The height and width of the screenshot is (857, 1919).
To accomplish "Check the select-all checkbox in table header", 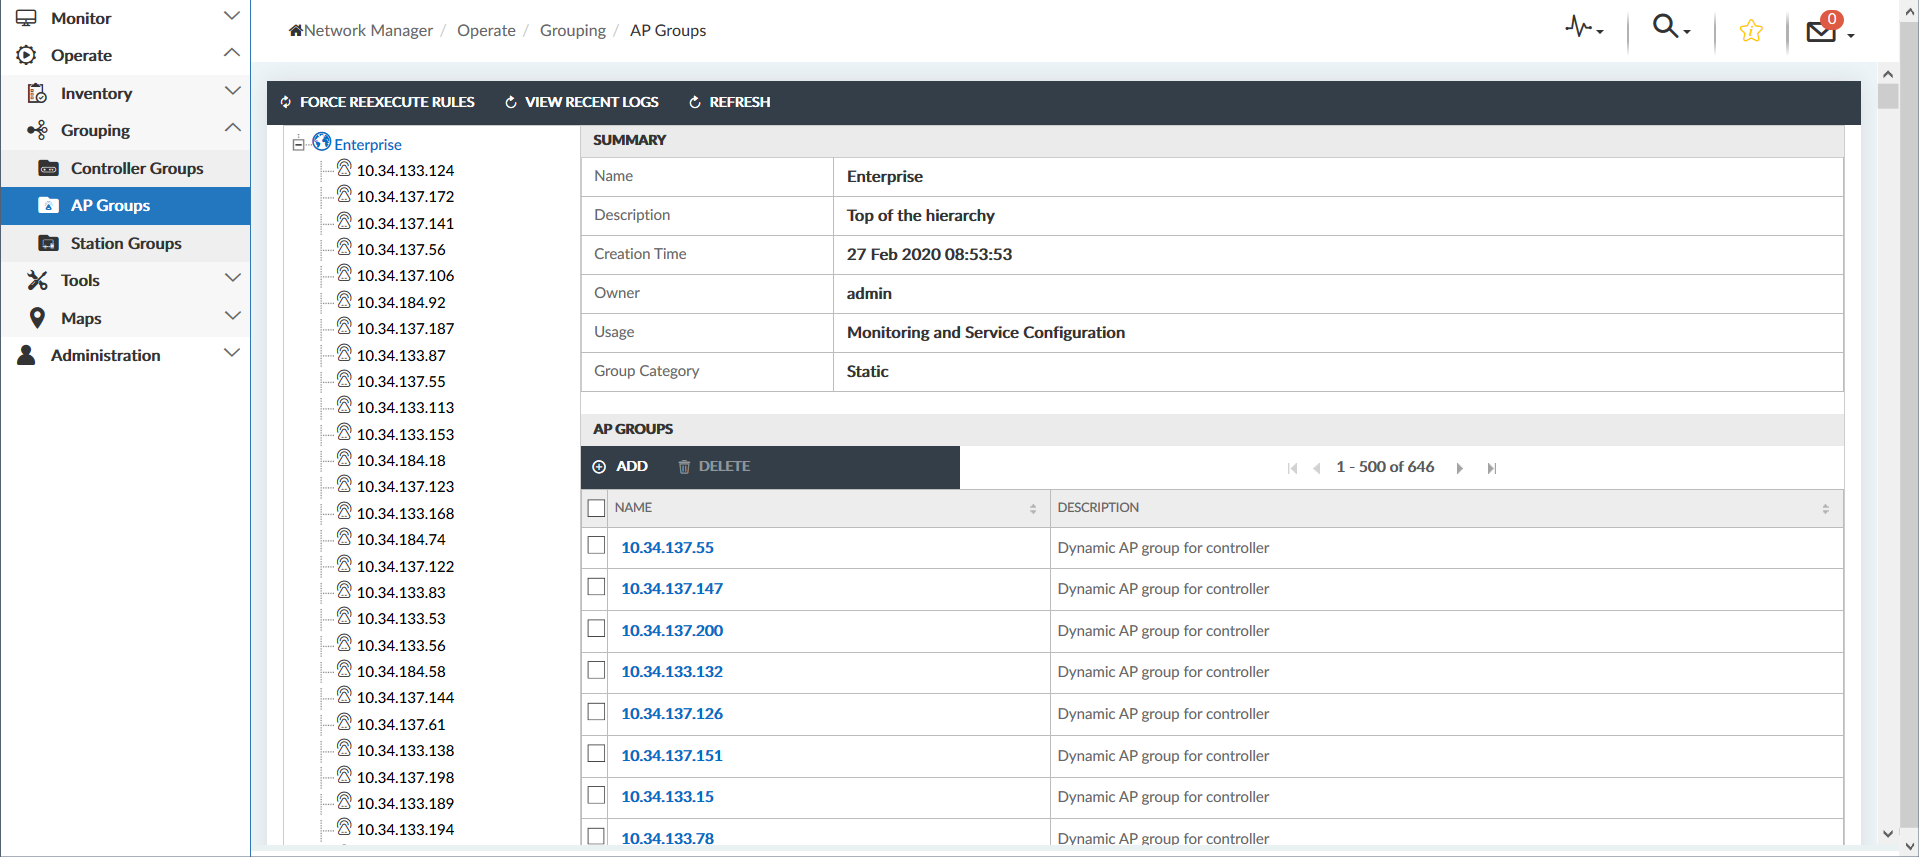I will tap(596, 508).
